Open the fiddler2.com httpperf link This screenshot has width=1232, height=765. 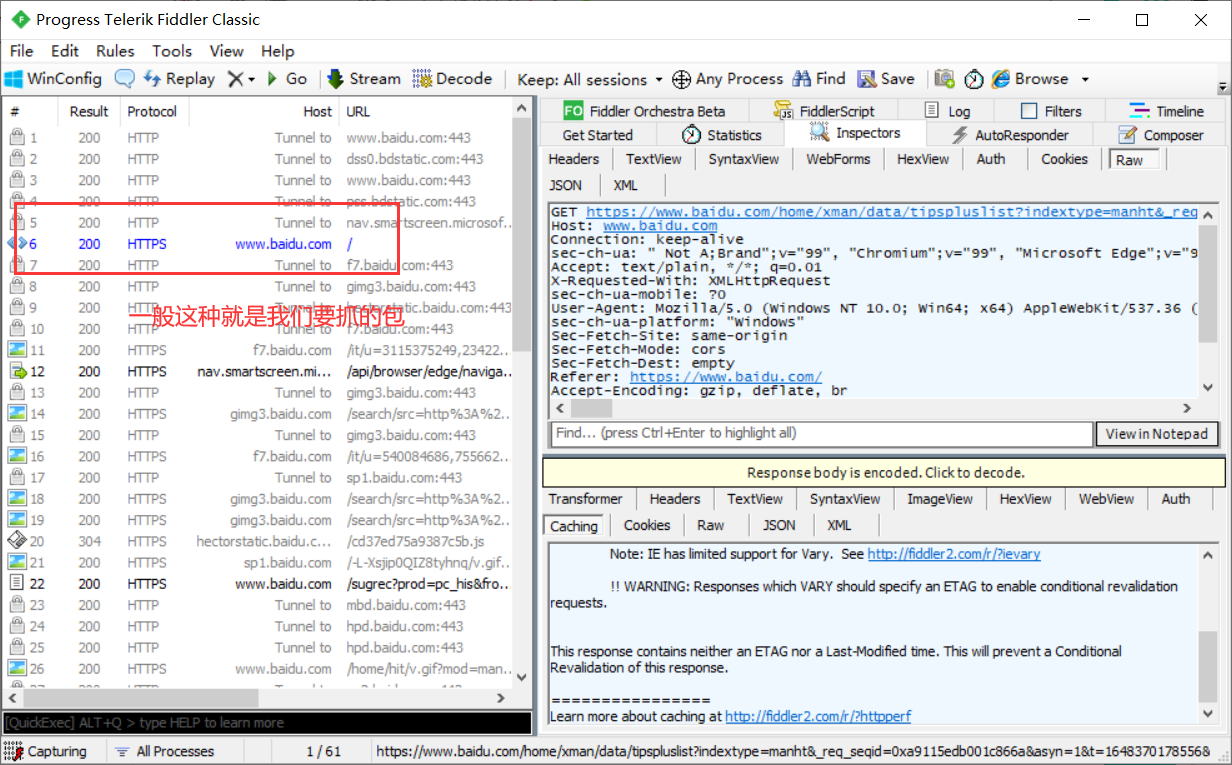(x=818, y=716)
